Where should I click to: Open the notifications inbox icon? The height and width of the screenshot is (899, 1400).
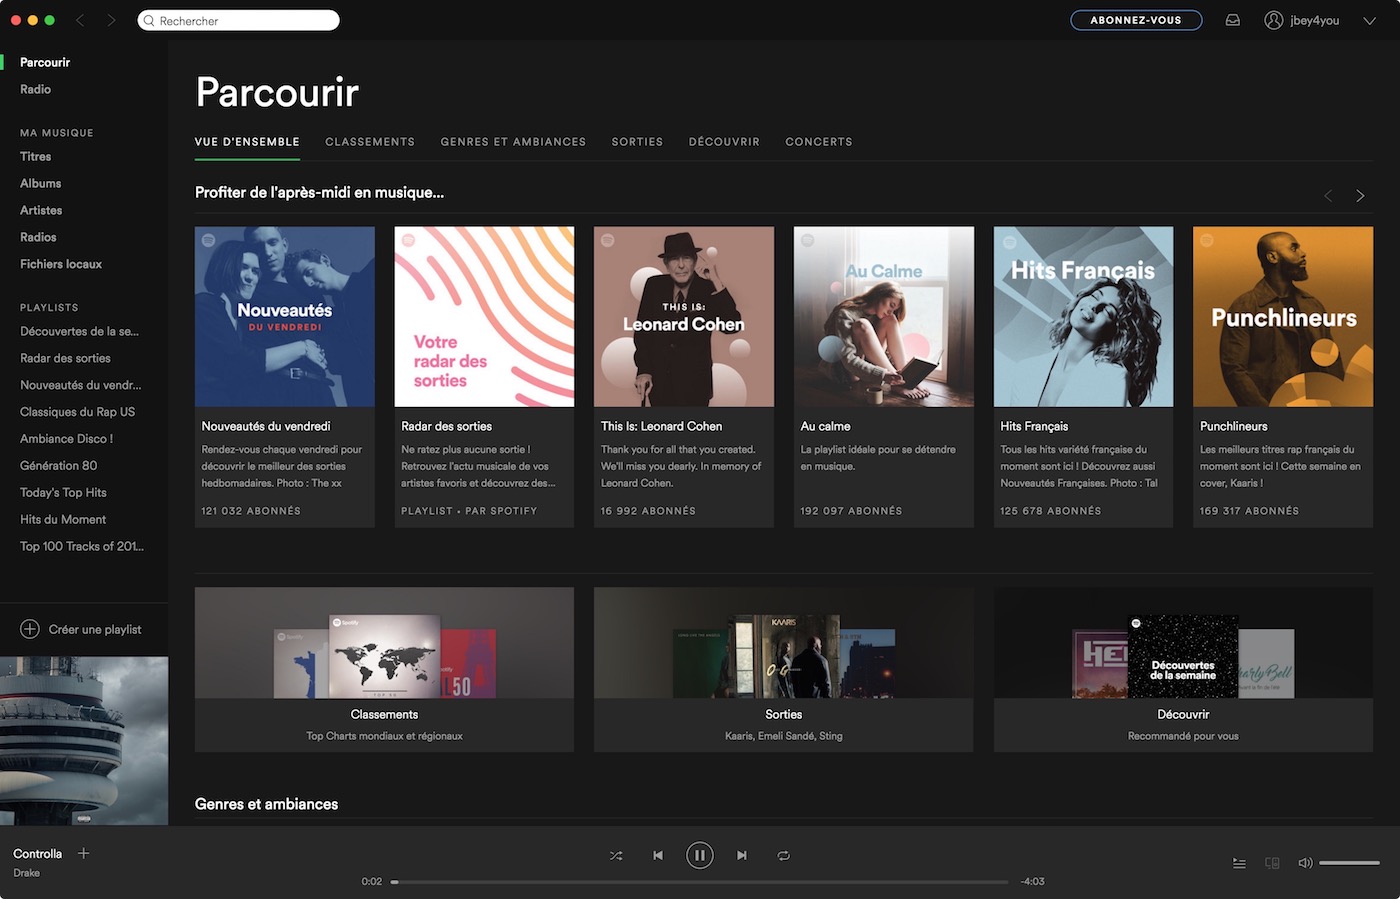coord(1233,20)
